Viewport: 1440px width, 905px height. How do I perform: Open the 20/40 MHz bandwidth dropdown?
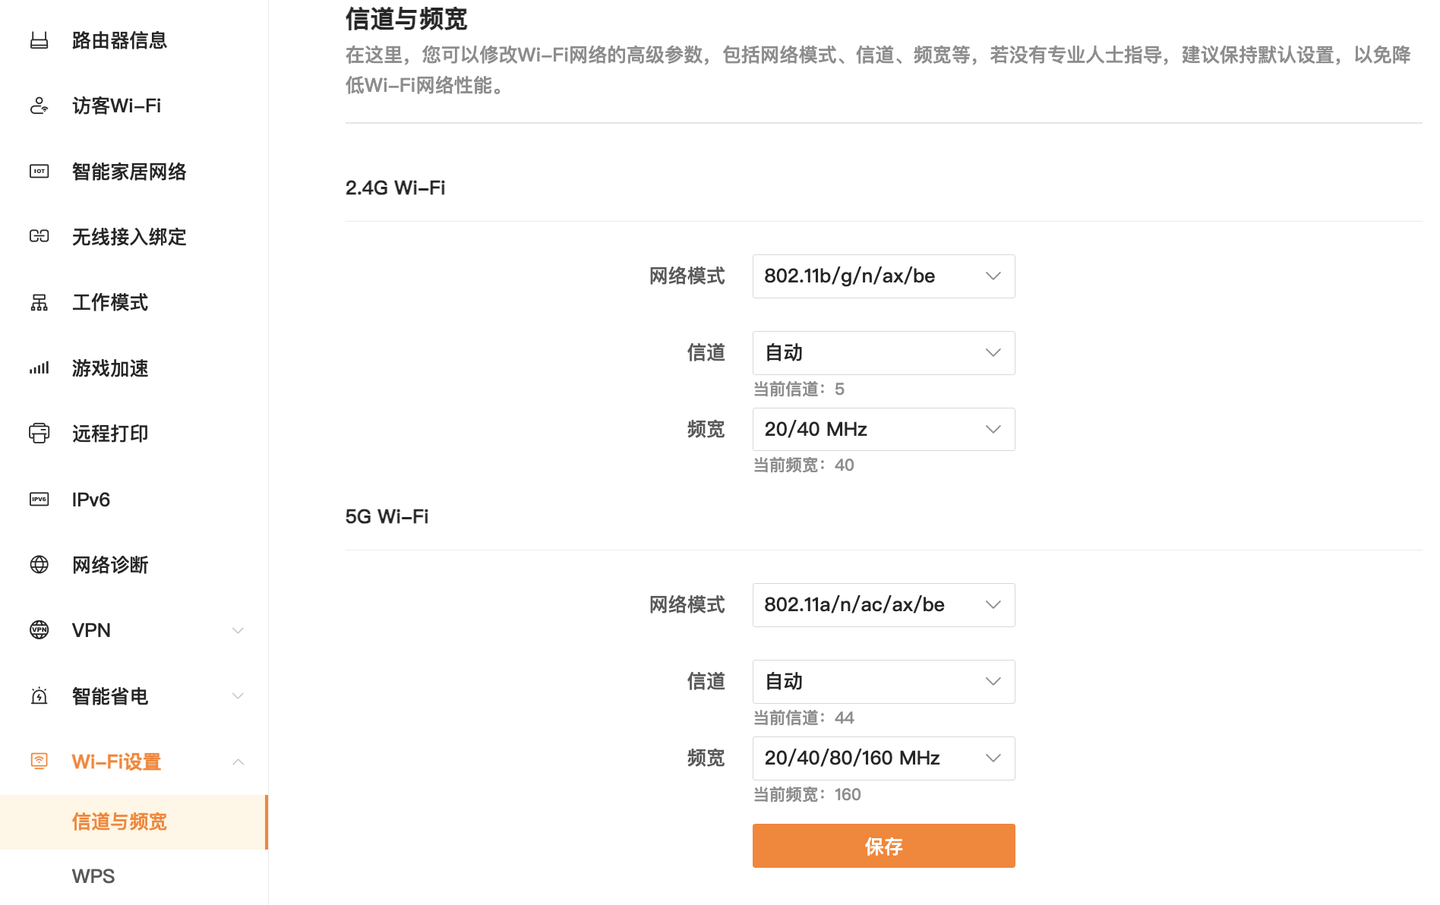pos(883,429)
